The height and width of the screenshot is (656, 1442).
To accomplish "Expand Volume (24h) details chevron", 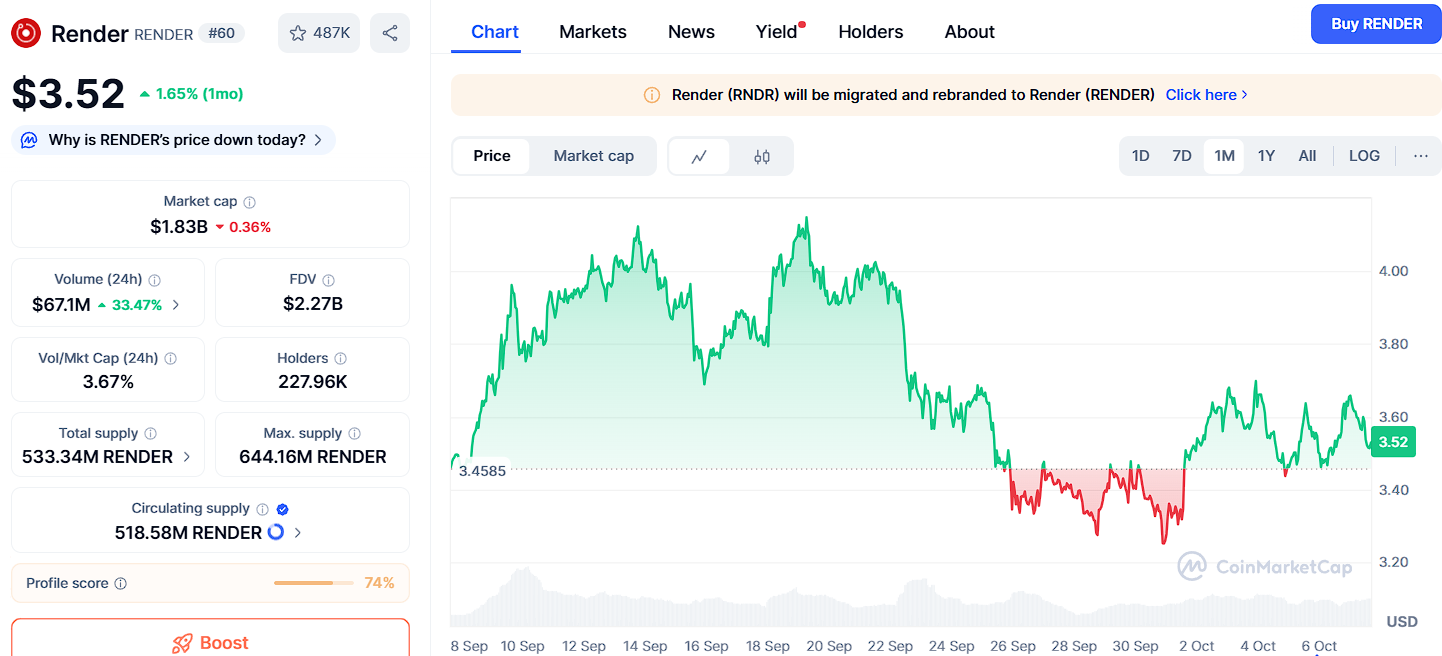I will tap(176, 305).
